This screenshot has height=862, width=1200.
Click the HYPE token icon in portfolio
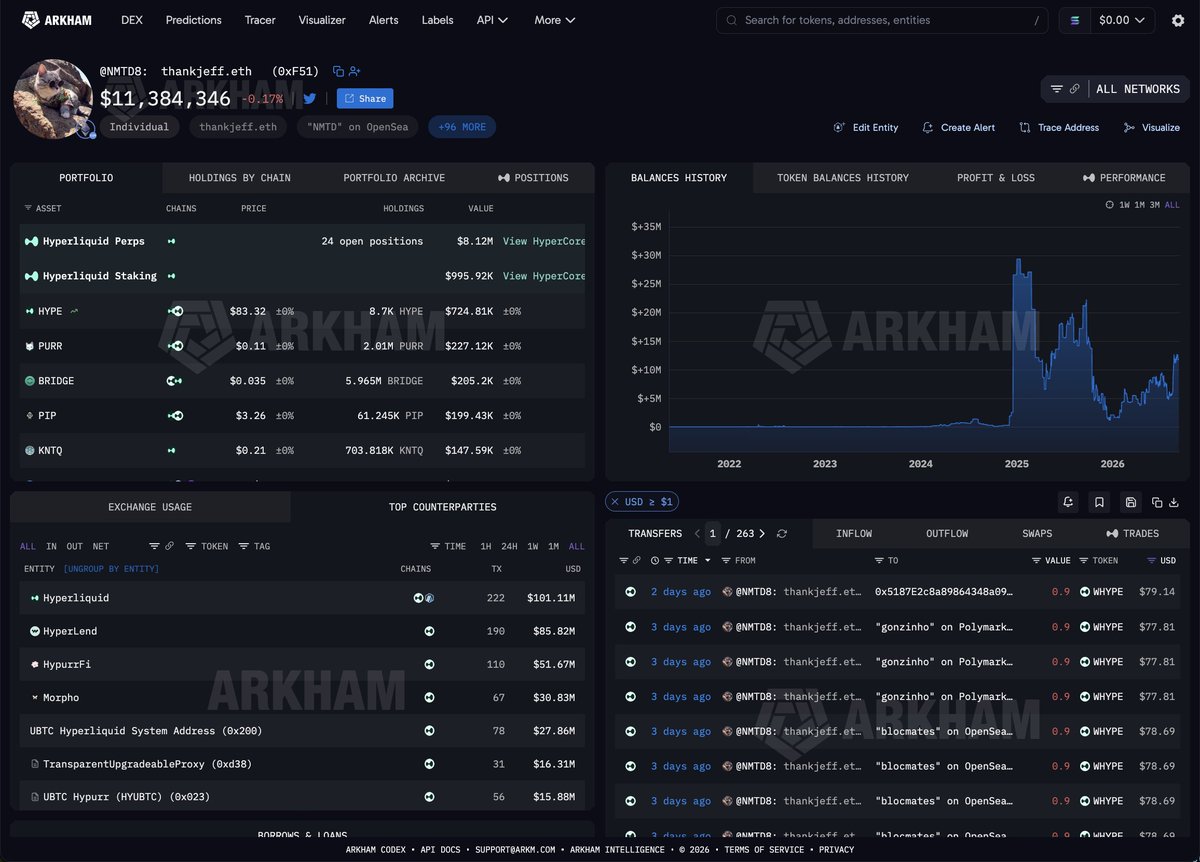coord(30,311)
